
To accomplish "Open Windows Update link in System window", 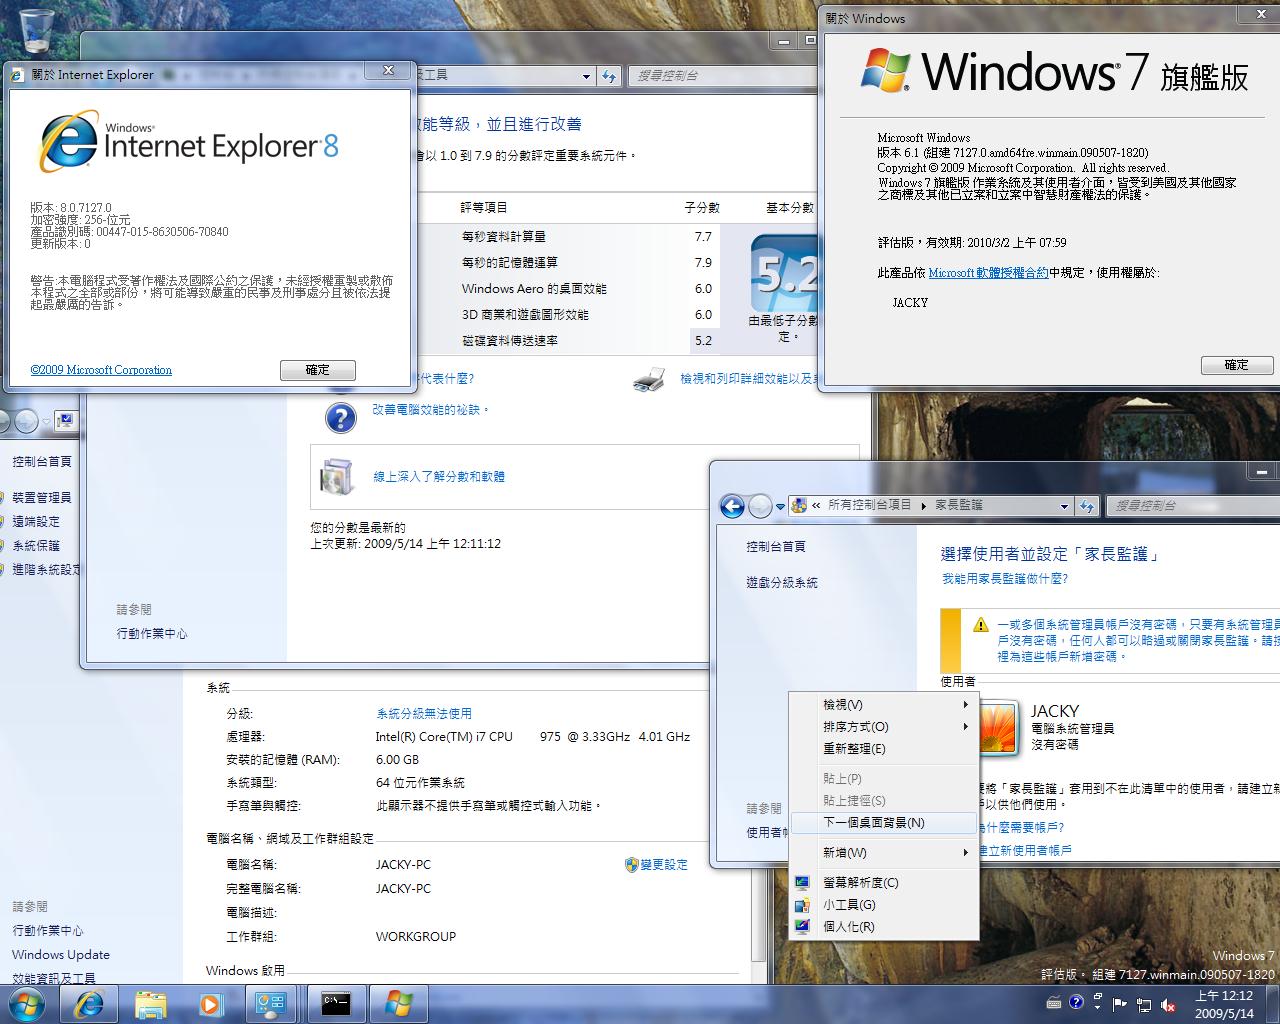I will (61, 955).
